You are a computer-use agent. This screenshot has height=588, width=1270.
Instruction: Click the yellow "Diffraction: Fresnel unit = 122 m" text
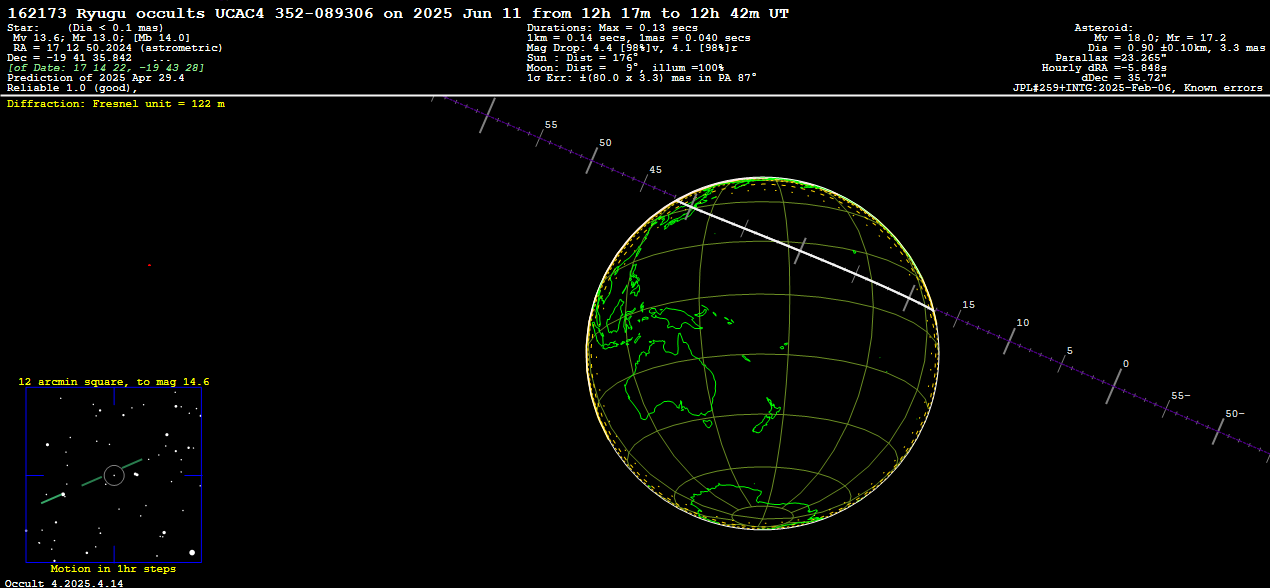click(x=116, y=103)
